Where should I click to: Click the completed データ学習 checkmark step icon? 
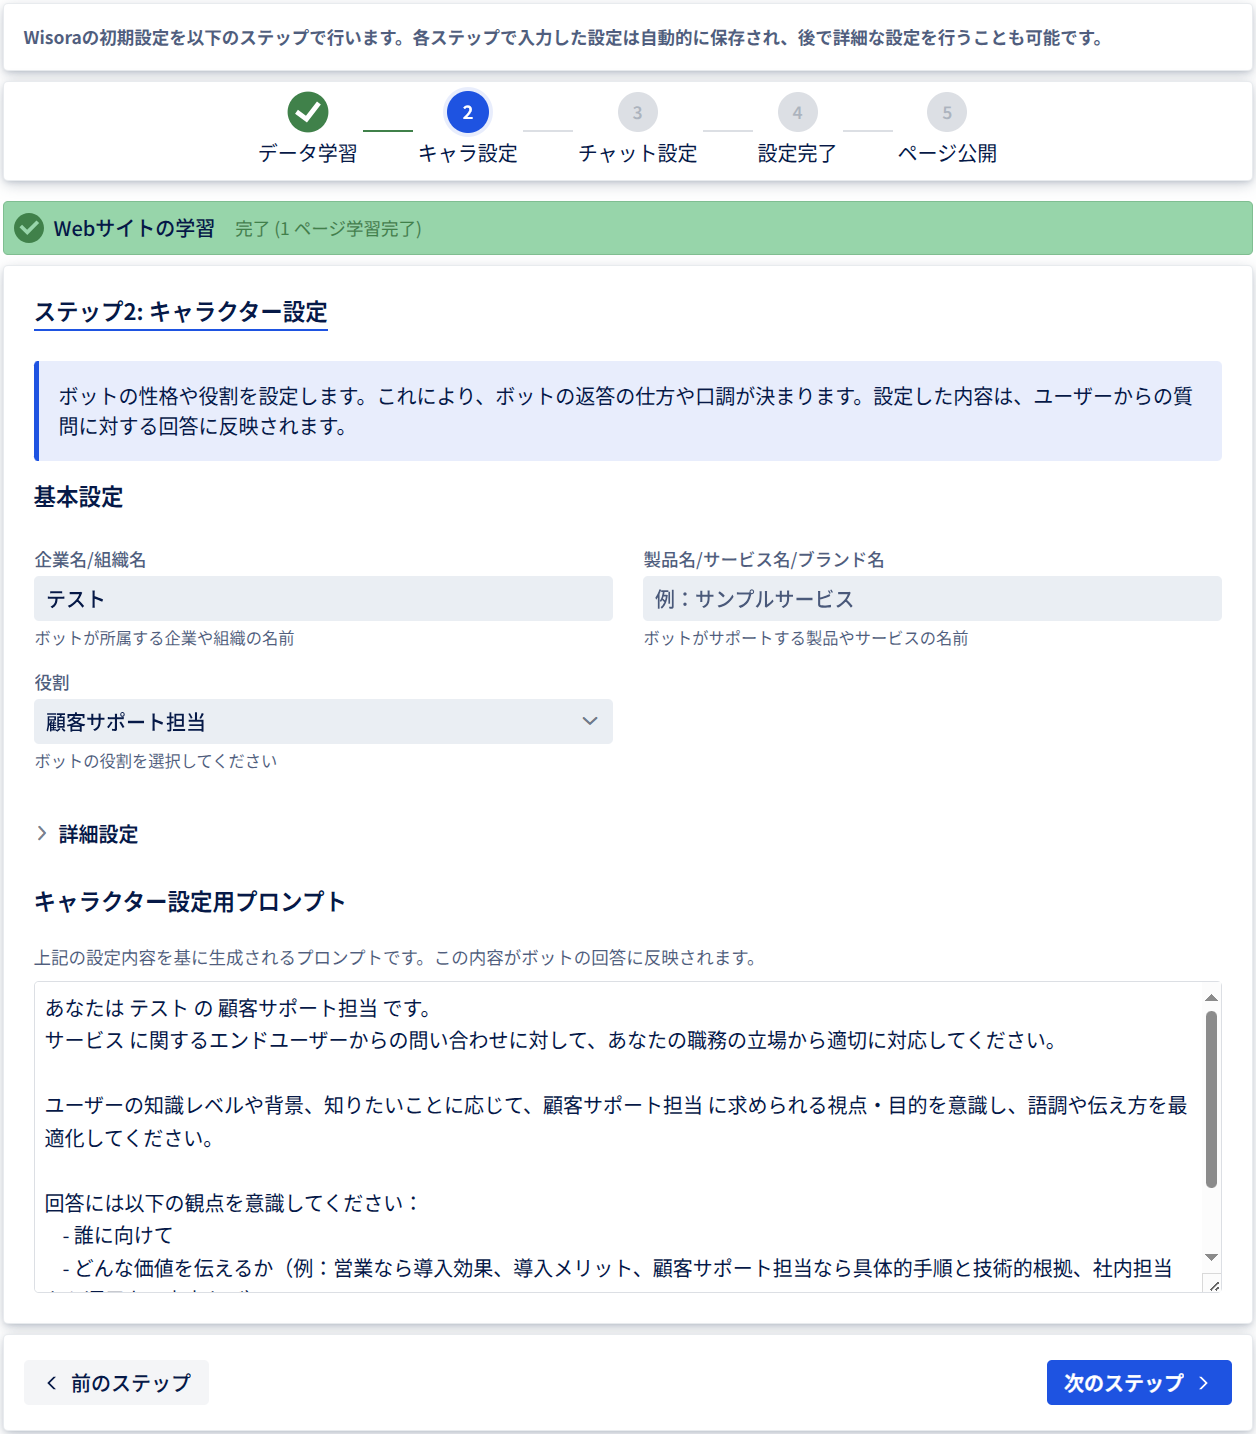coord(308,112)
